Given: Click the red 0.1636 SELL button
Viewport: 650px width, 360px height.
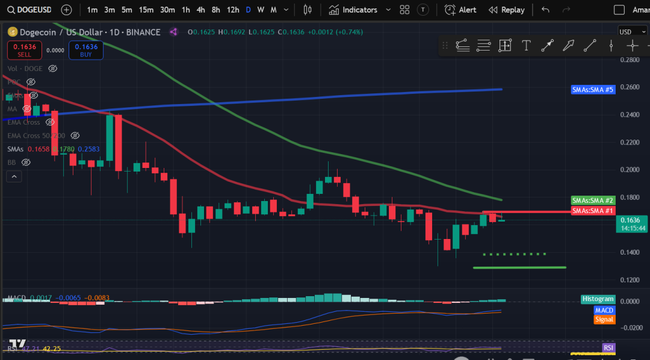Looking at the screenshot, I should 24,50.
